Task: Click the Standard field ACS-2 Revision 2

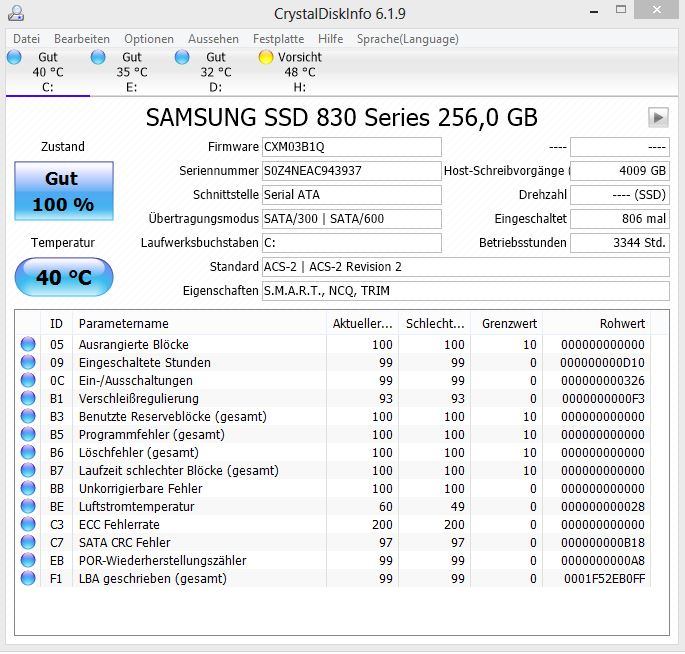Action: pyautogui.click(x=466, y=267)
